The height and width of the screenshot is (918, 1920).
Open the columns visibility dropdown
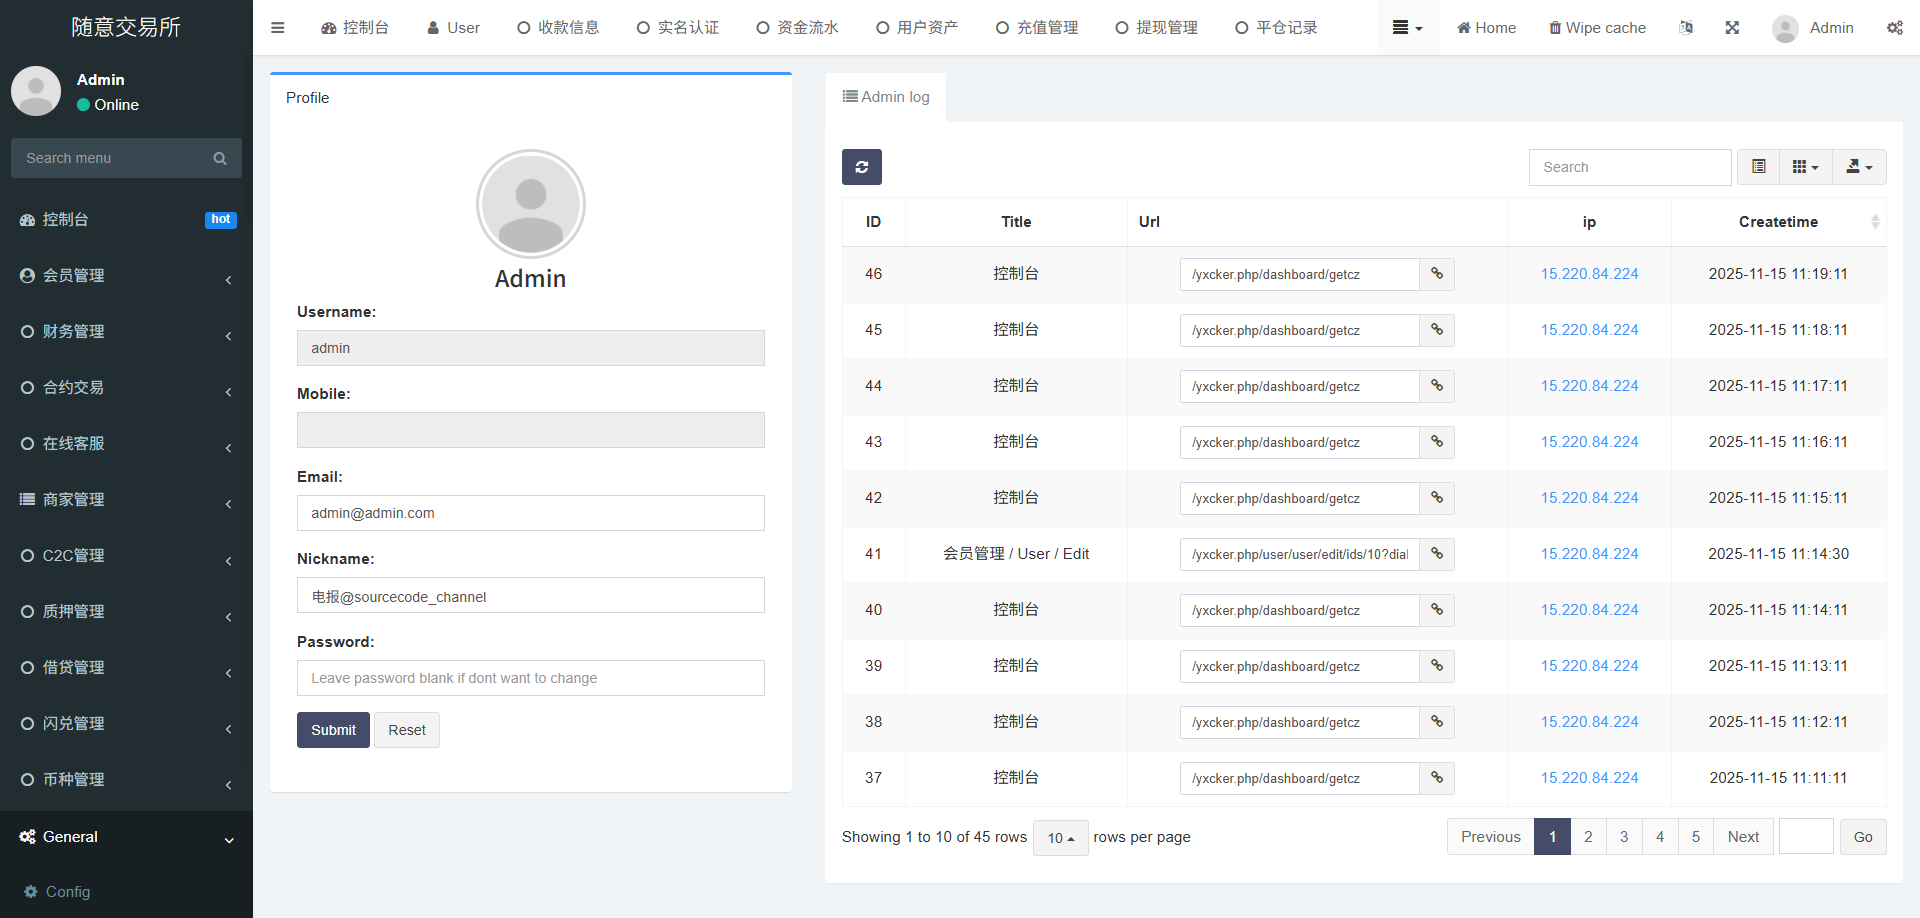coord(1805,167)
